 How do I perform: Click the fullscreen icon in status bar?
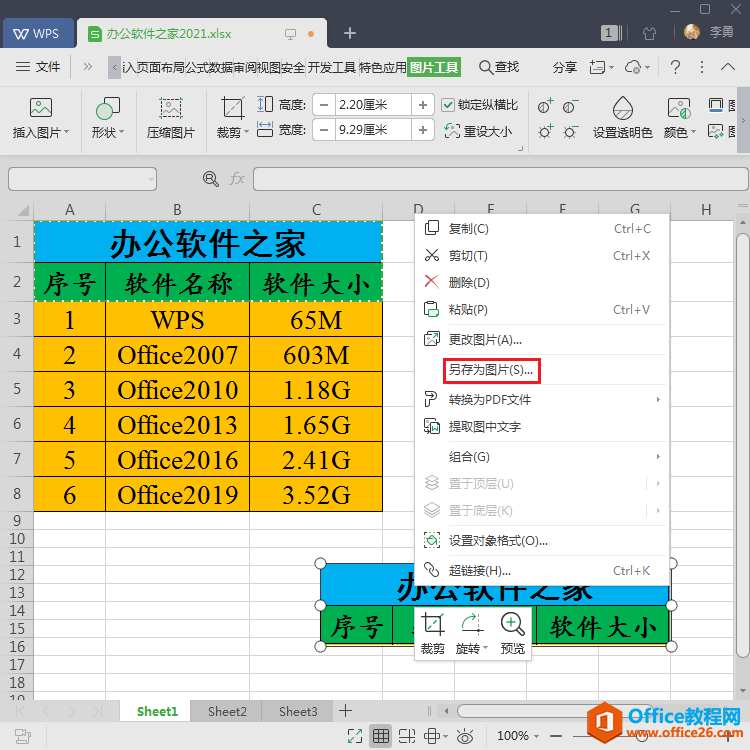(354, 736)
